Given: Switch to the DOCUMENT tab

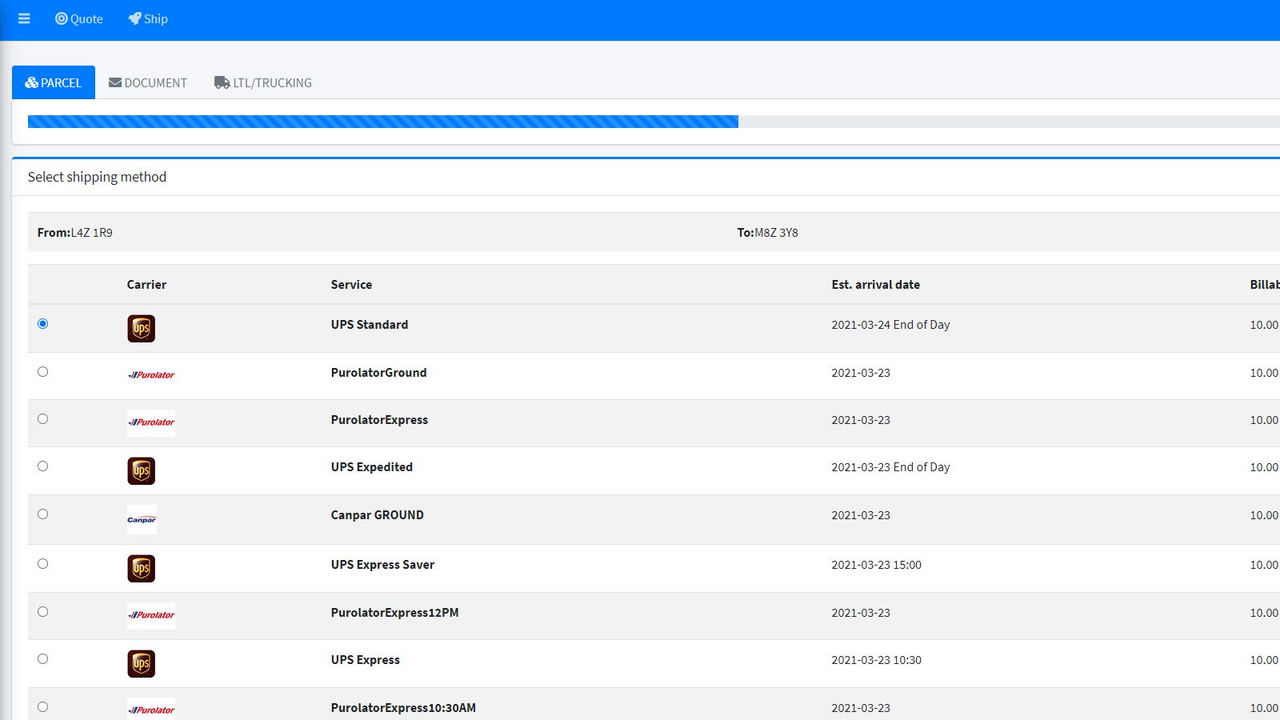Looking at the screenshot, I should [x=148, y=82].
